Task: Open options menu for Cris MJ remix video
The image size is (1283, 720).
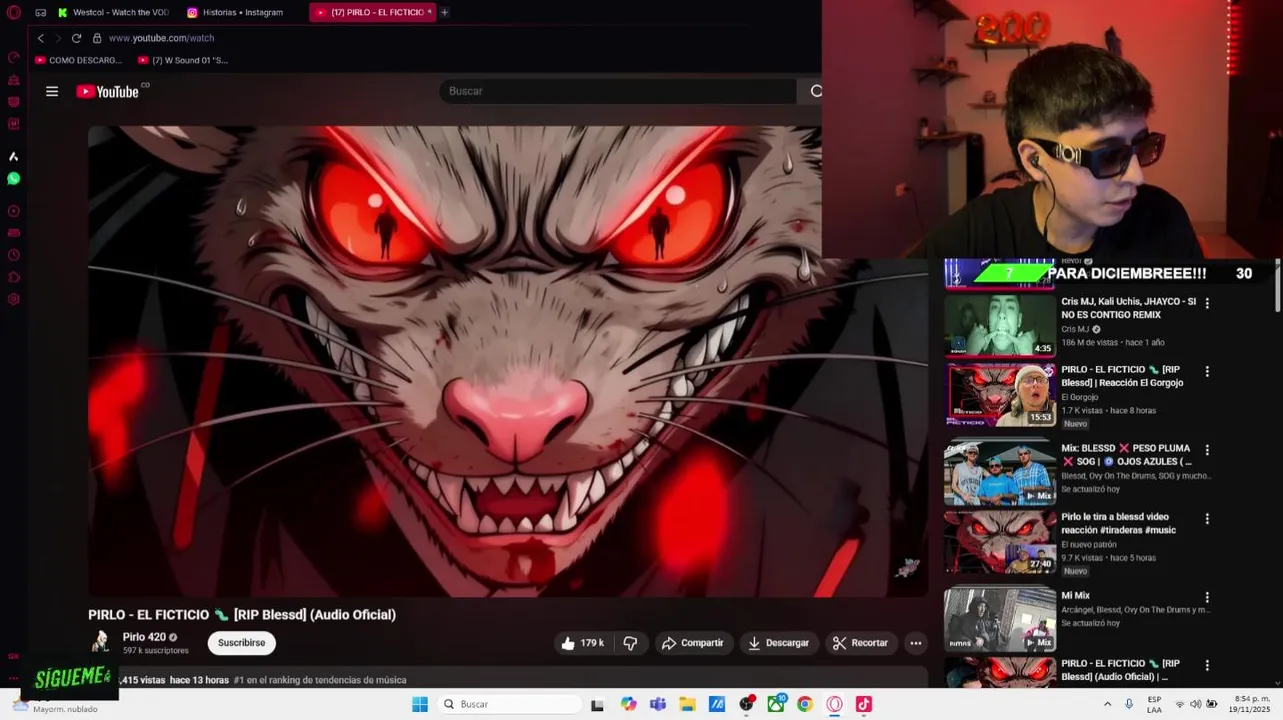Action: tap(1207, 303)
